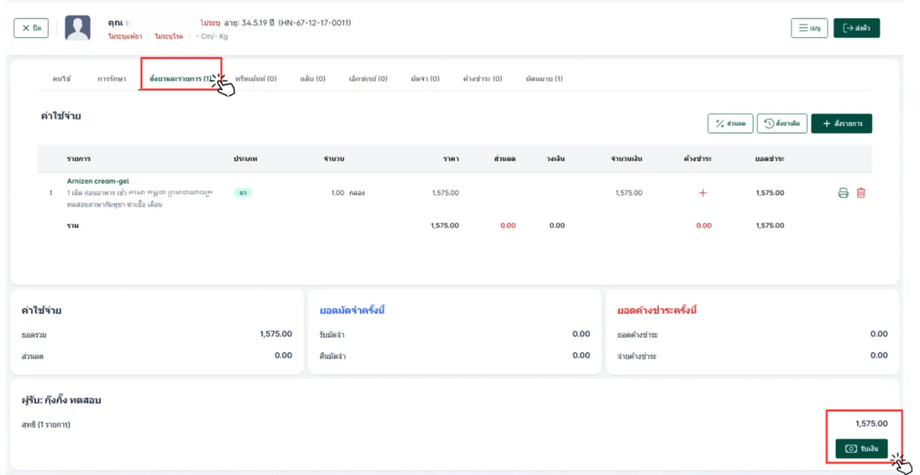Click the จำนวนเงิน column header
This screenshot has width=920, height=475.
click(626, 159)
